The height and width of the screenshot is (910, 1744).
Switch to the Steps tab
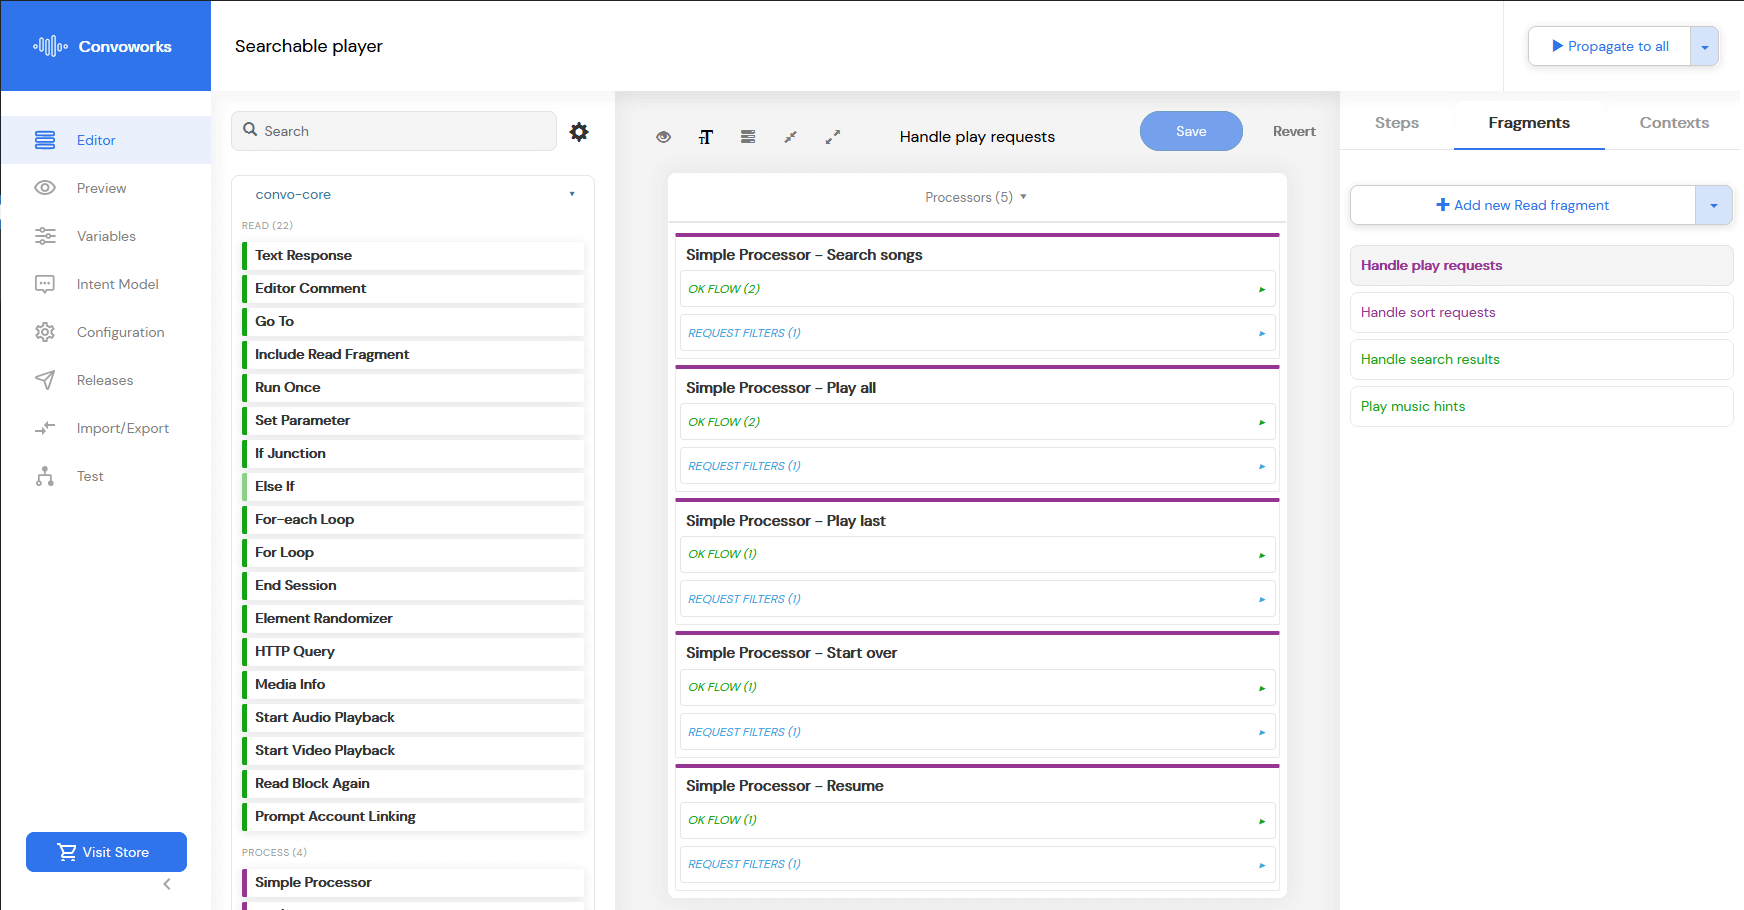point(1397,123)
